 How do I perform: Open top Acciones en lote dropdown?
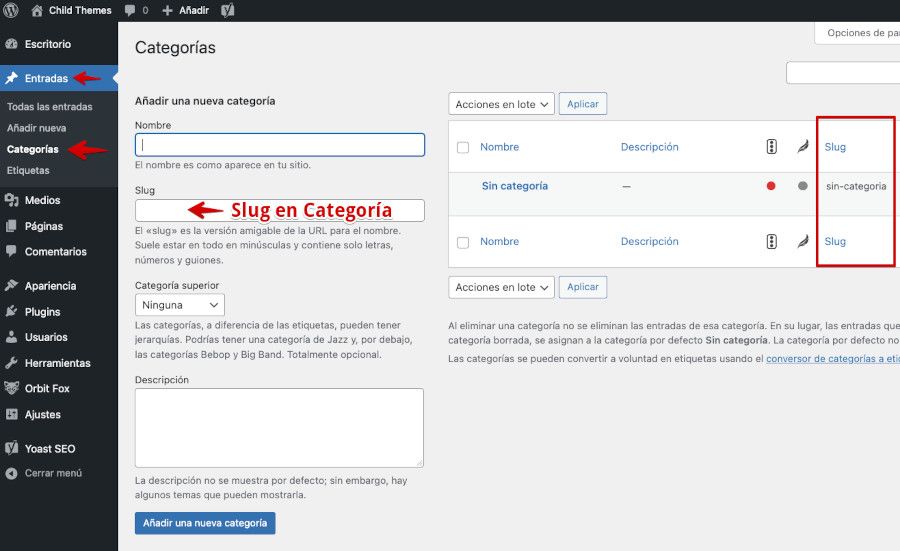point(501,104)
